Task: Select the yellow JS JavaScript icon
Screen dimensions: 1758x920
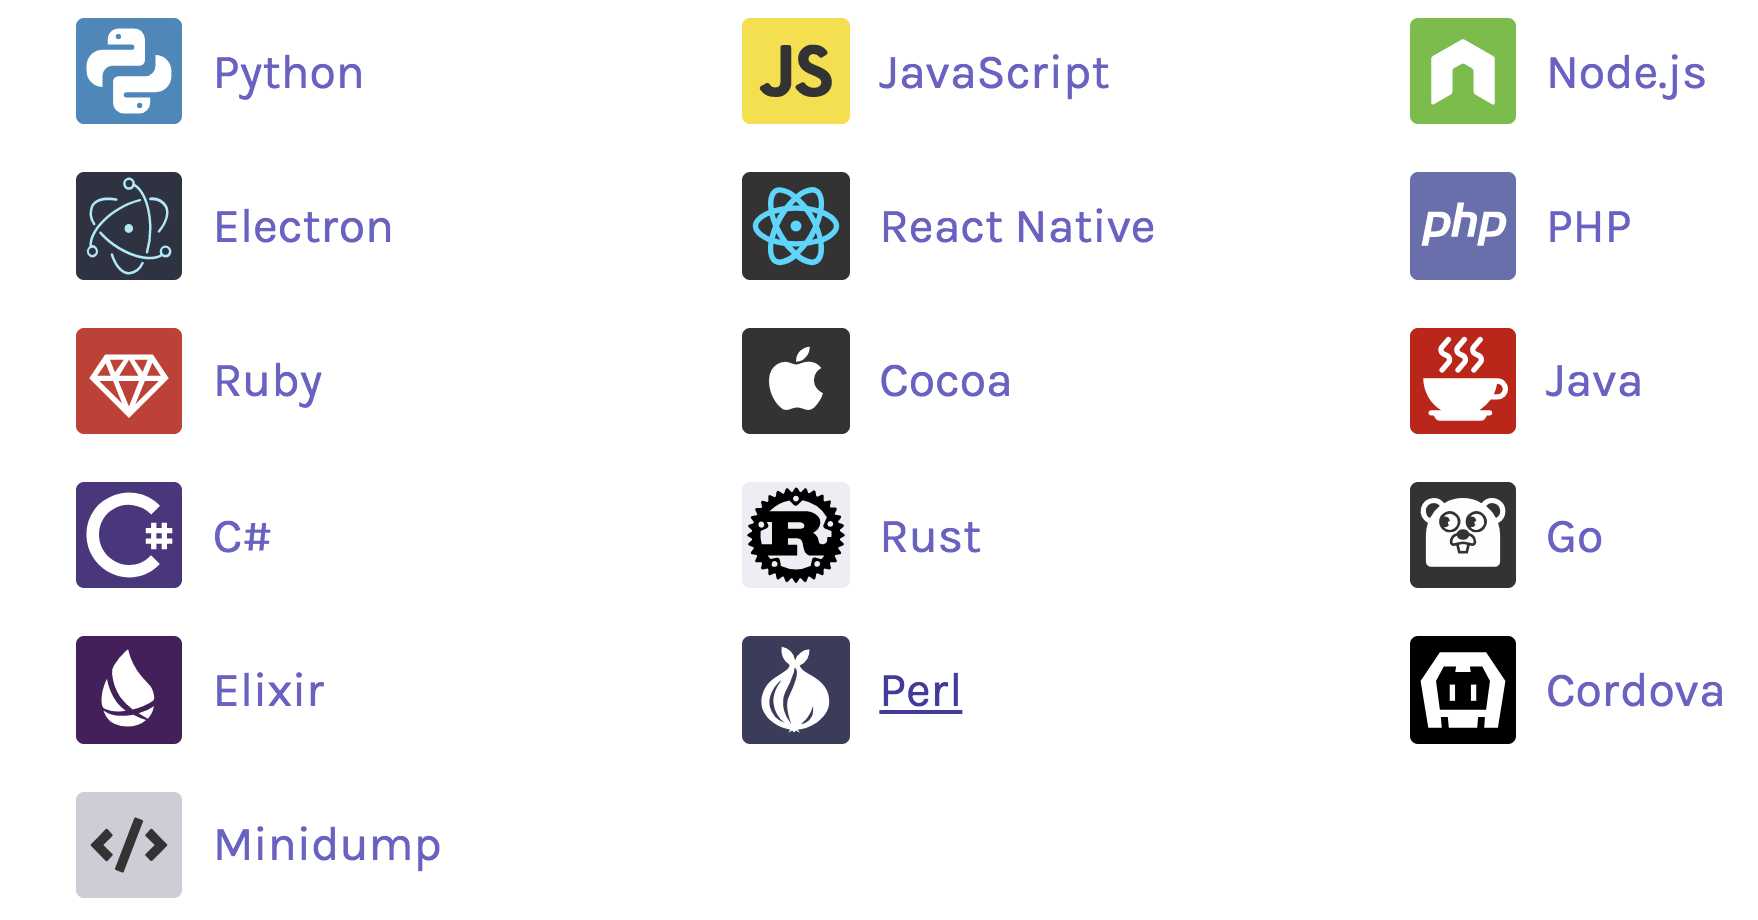Action: coord(796,71)
